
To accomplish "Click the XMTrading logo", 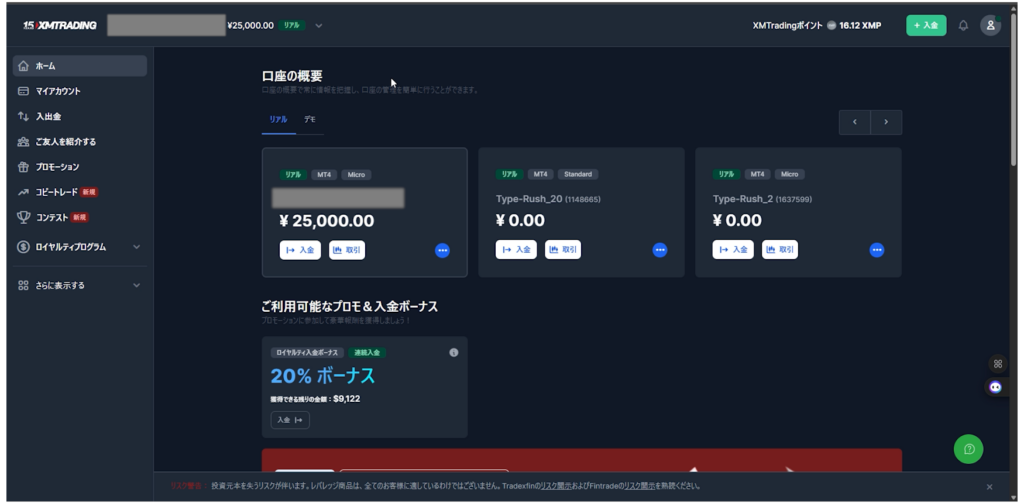I will point(60,25).
